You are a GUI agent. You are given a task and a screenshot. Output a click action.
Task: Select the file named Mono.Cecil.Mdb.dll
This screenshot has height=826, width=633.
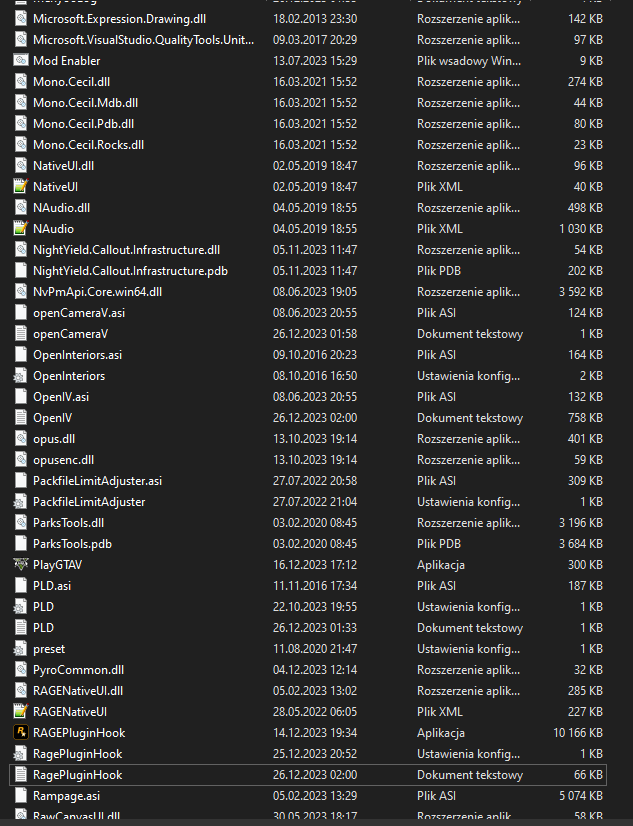click(x=85, y=103)
